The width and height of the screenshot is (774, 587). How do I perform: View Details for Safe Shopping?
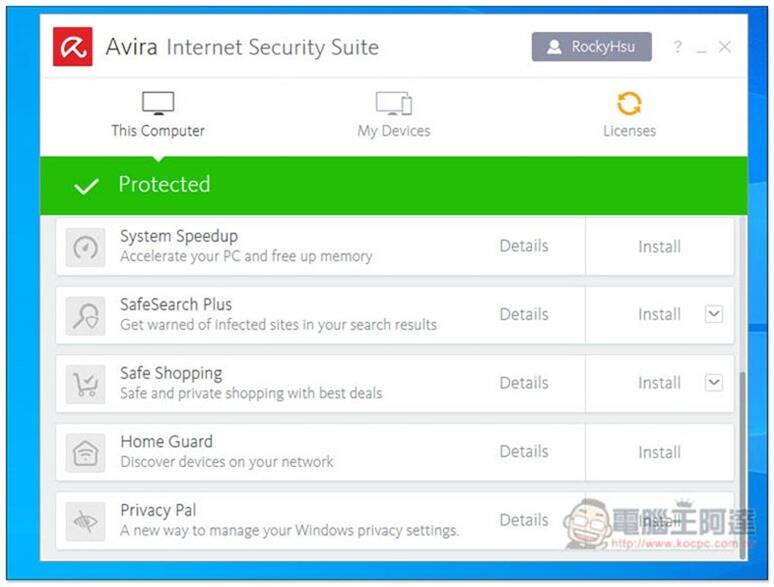click(x=524, y=383)
